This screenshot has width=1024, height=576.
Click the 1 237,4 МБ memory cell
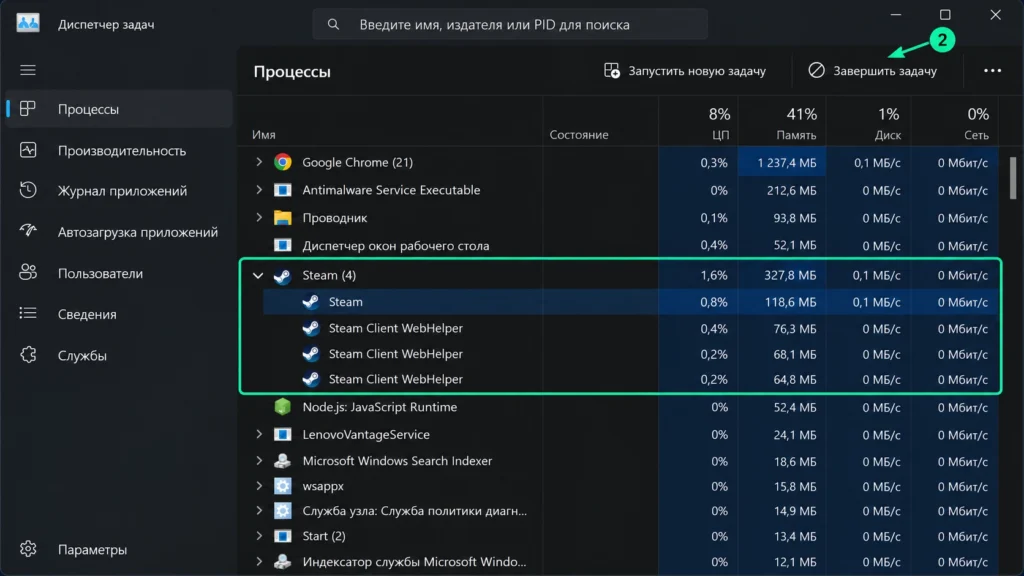[x=782, y=162]
